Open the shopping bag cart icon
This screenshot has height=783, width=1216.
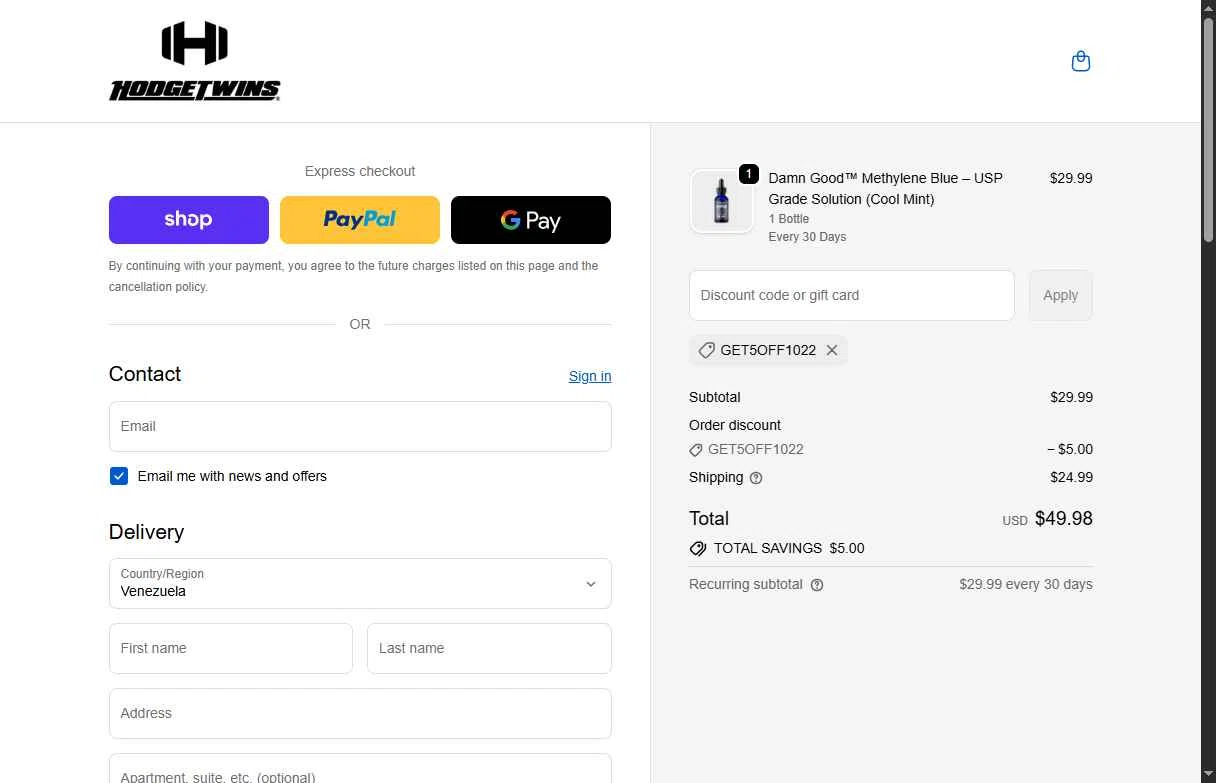pyautogui.click(x=1080, y=61)
